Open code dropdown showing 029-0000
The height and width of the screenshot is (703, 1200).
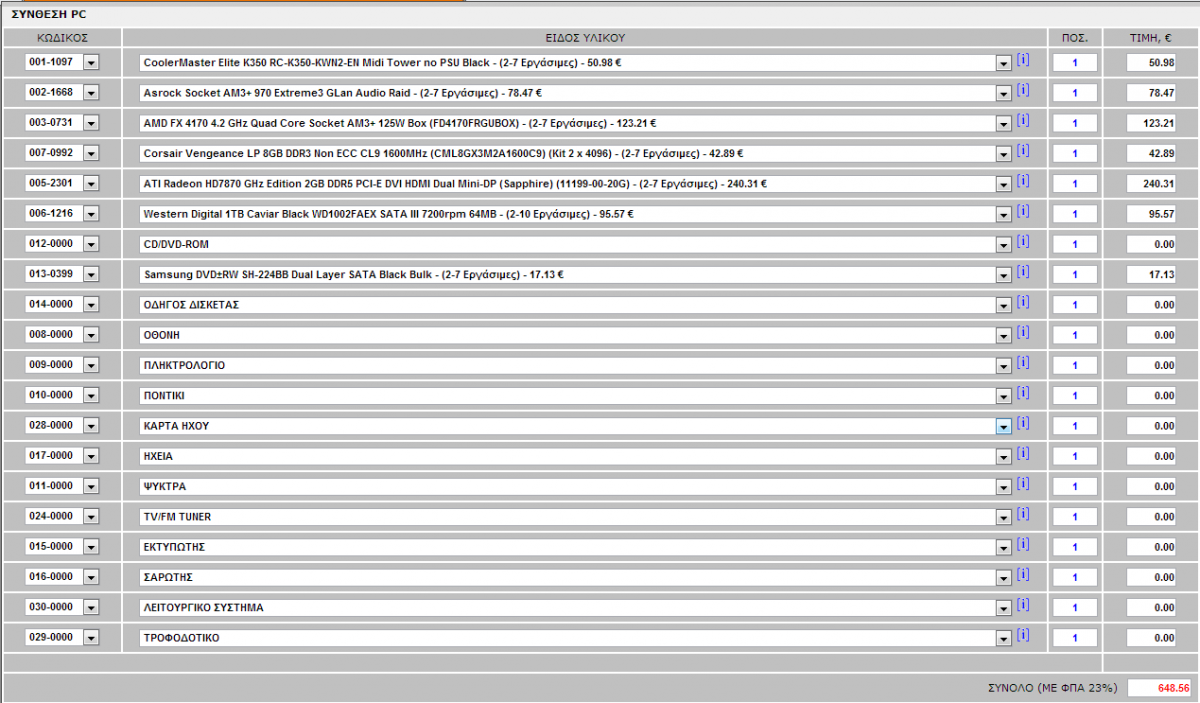pos(91,638)
